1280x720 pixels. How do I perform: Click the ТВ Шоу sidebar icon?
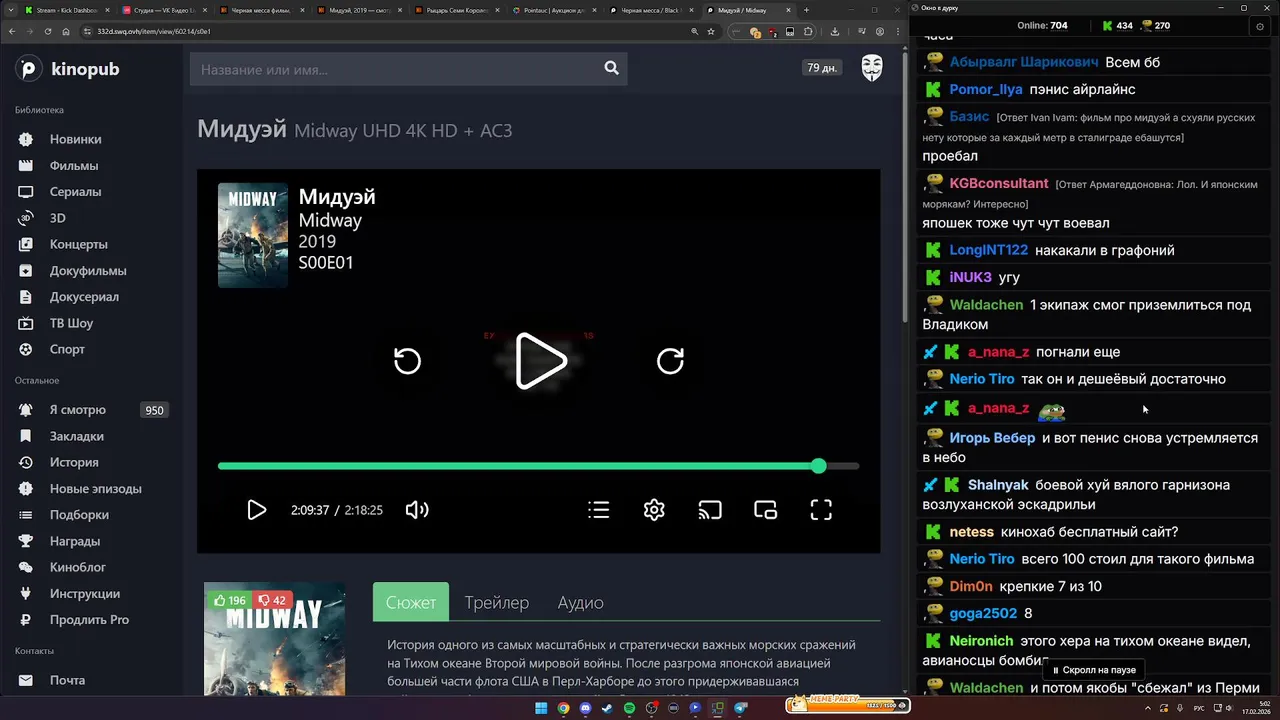[x=26, y=323]
